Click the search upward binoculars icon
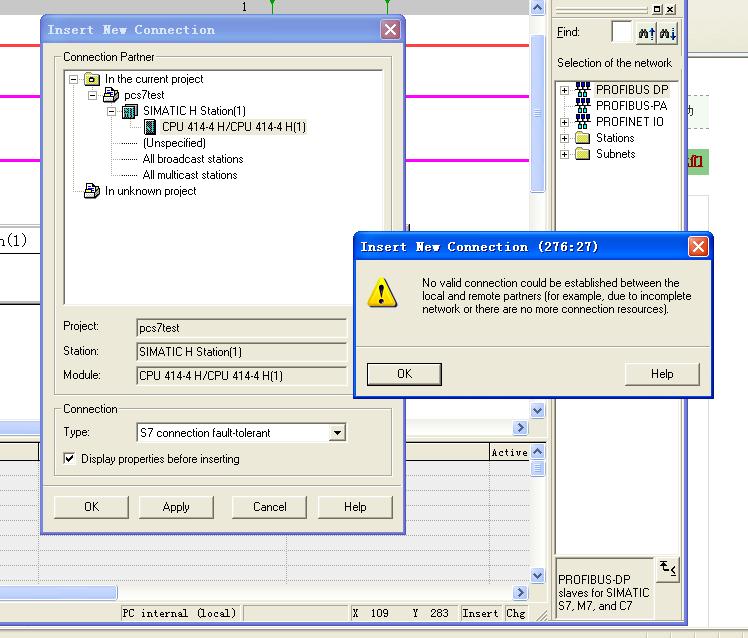Screen dimensions: 748x638 [646, 33]
